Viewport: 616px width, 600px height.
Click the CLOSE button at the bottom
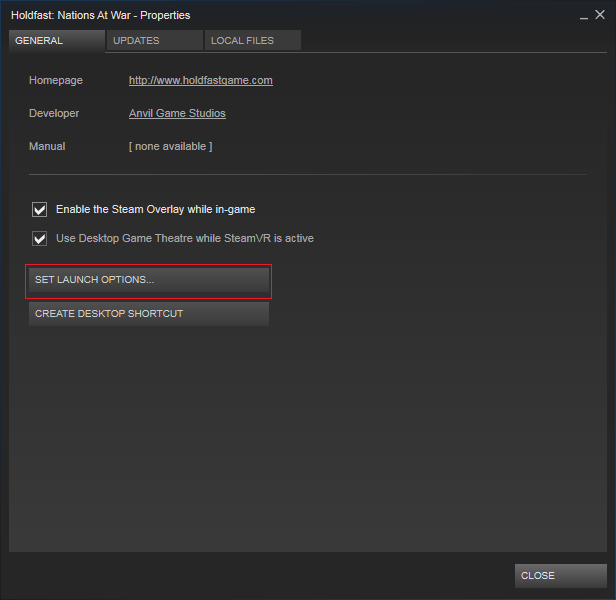pos(560,575)
